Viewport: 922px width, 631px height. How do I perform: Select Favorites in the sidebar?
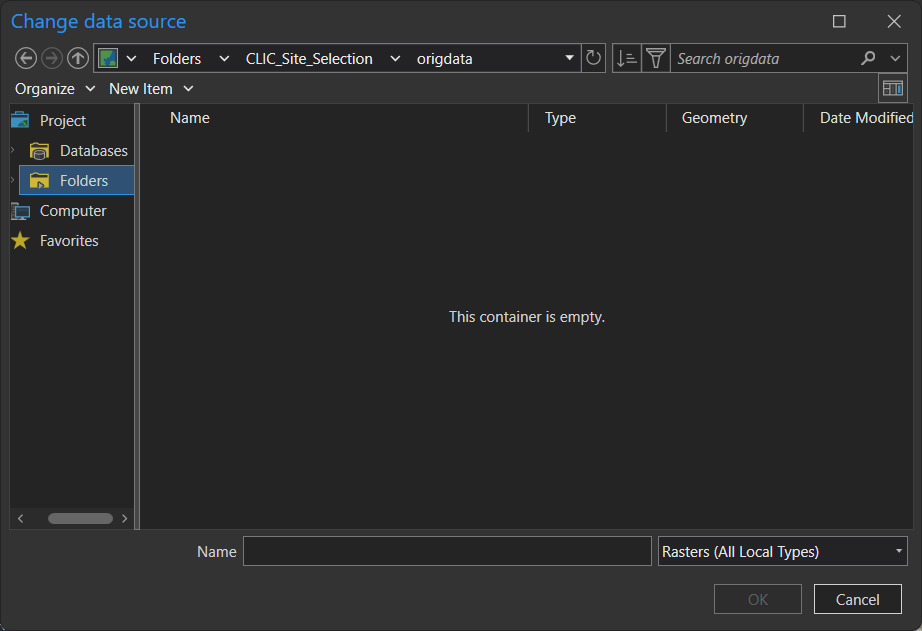[70, 240]
